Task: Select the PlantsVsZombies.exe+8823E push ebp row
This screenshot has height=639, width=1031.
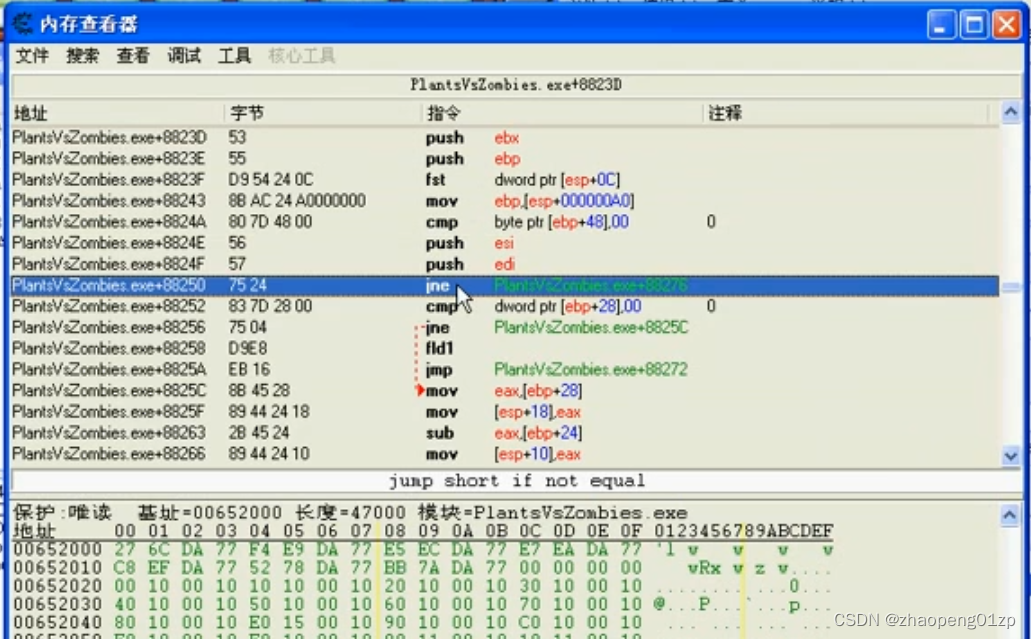Action: [505, 159]
